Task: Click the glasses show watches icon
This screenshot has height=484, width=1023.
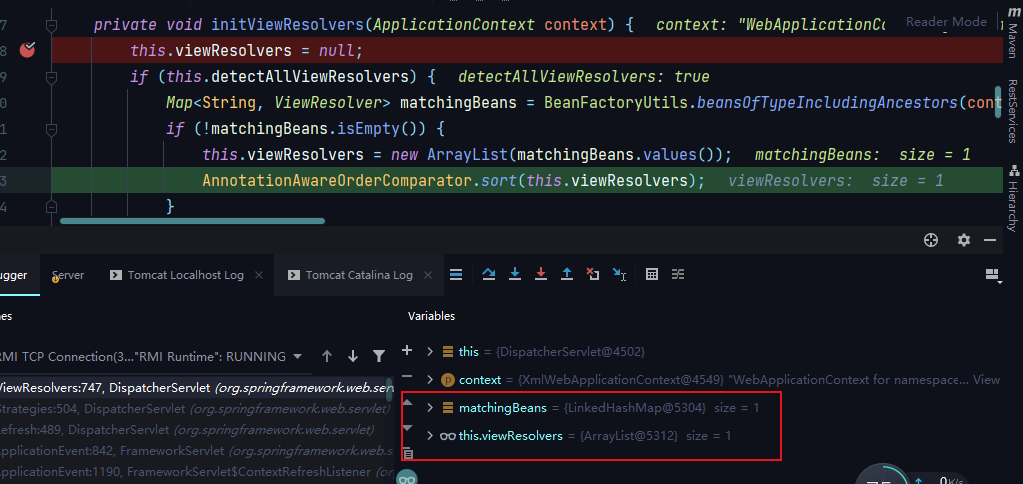Action: (x=407, y=479)
